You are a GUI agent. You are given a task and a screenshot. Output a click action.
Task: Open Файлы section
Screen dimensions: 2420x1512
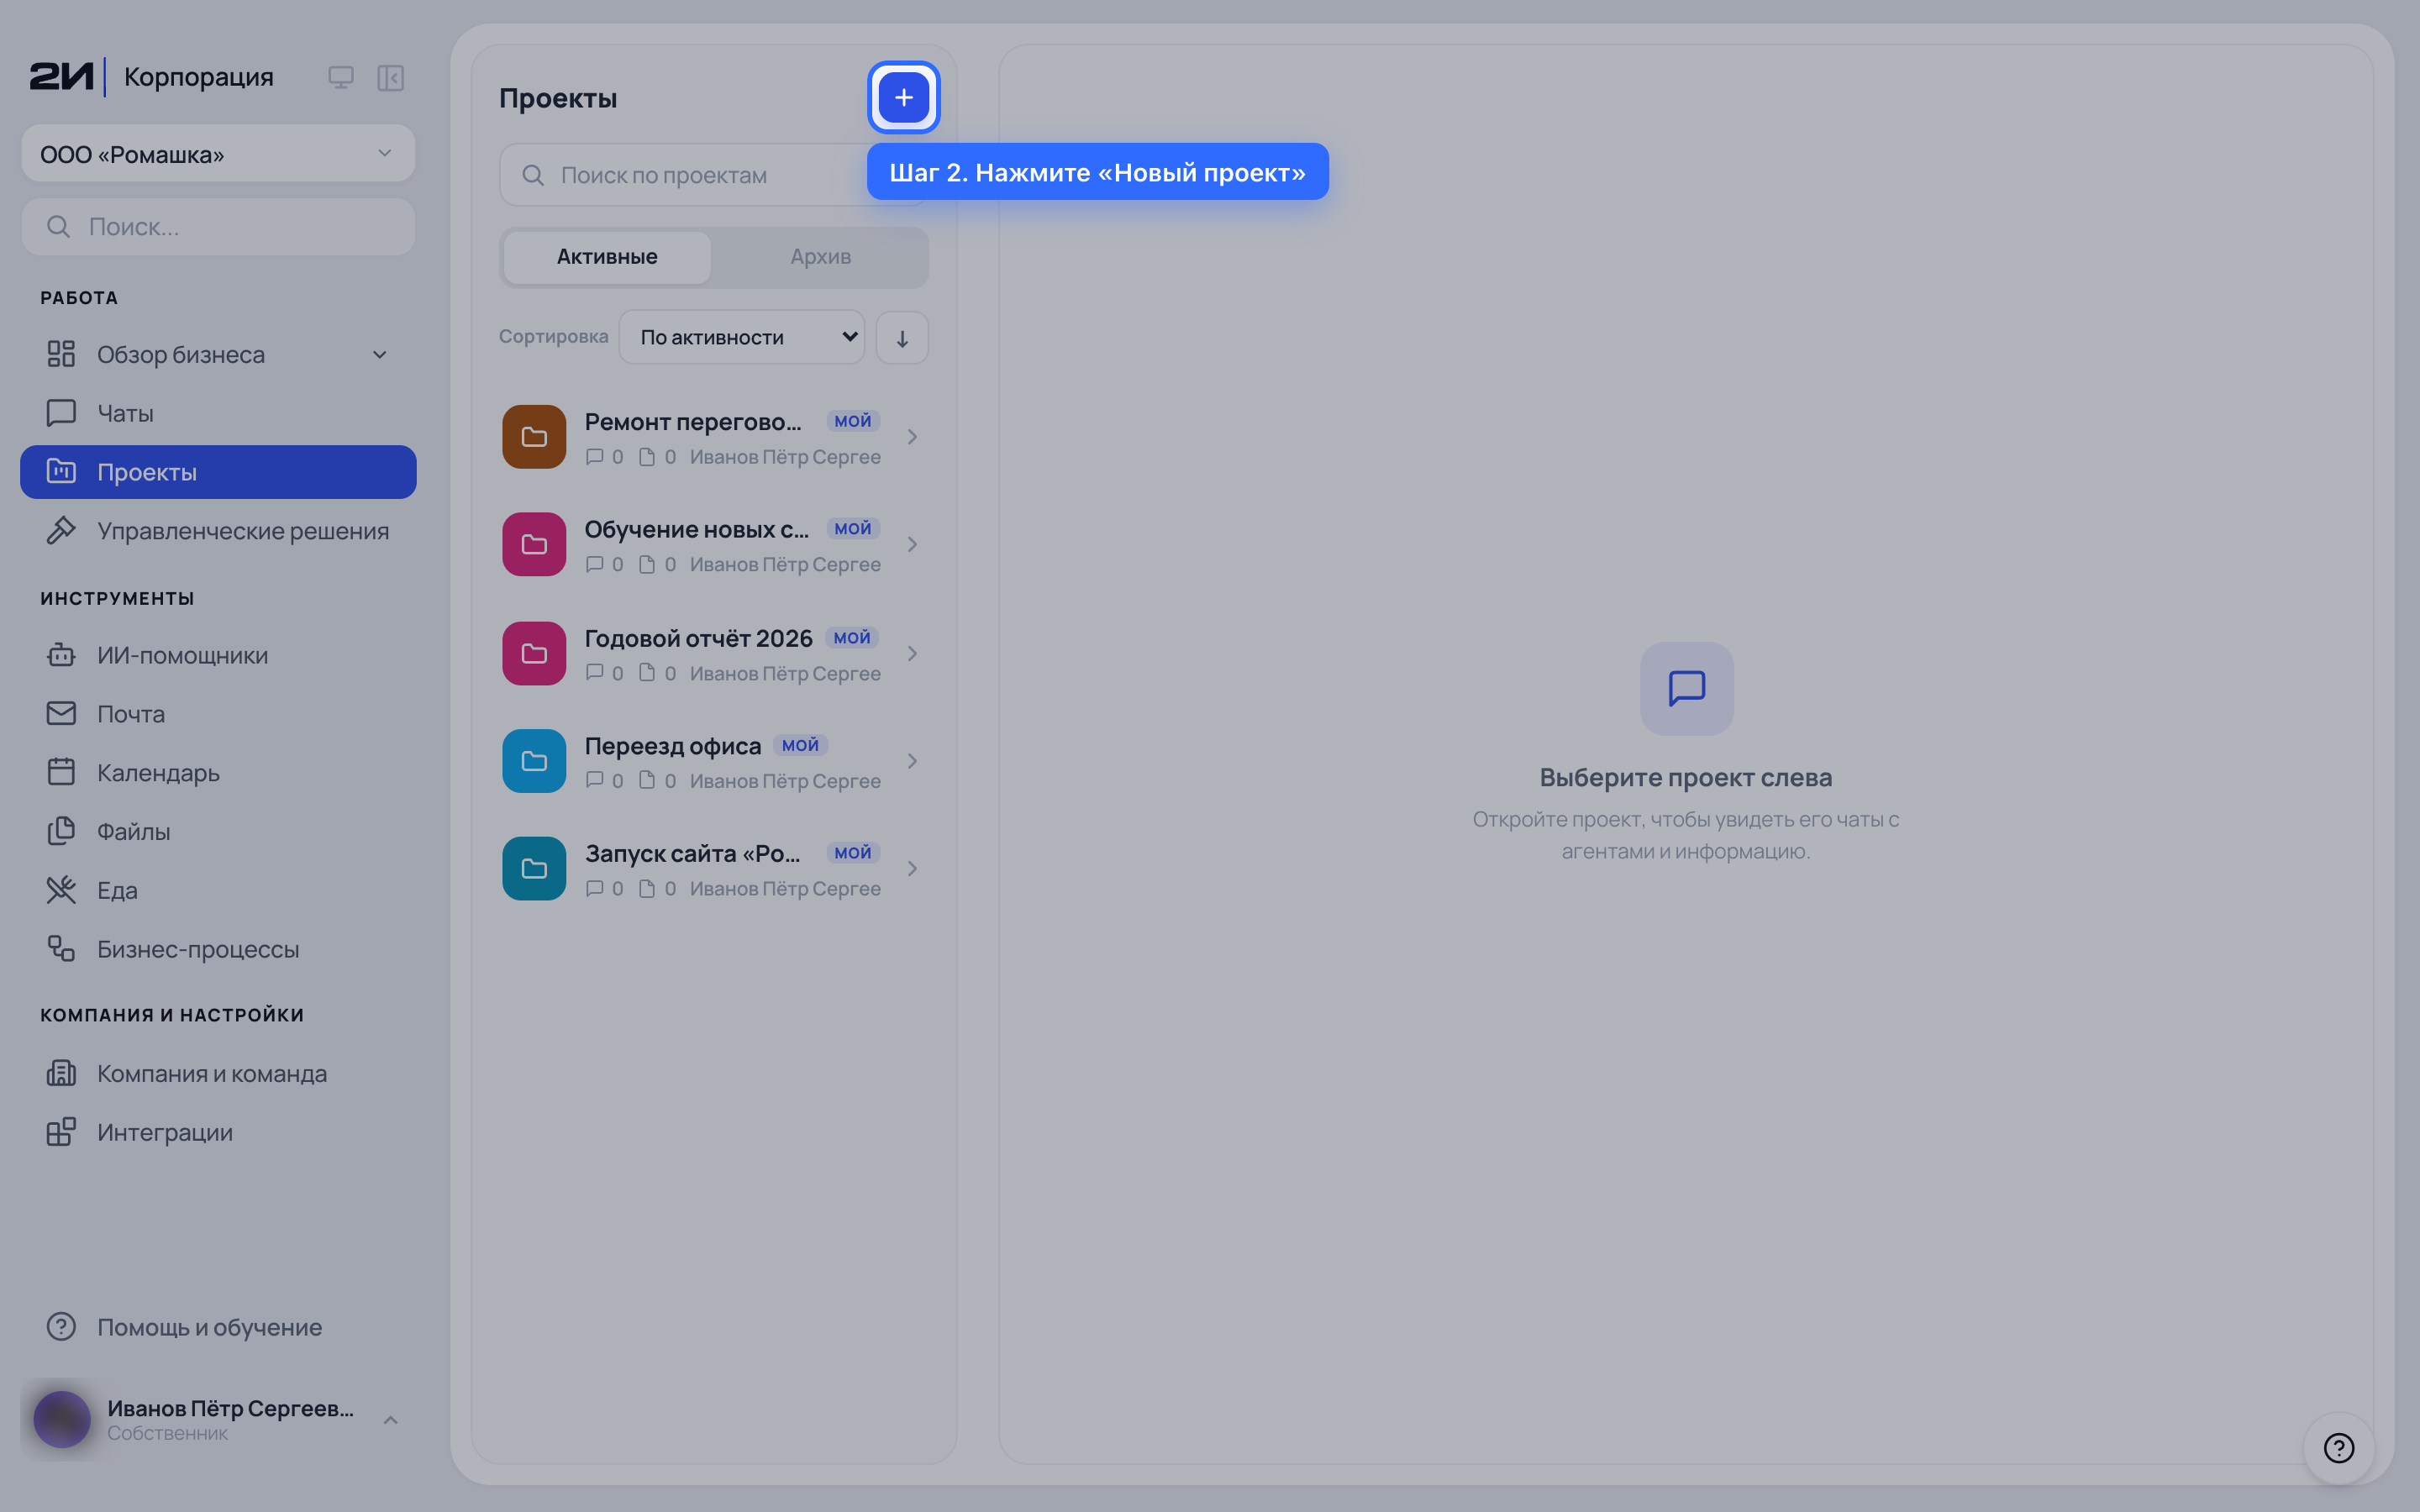pyautogui.click(x=218, y=832)
